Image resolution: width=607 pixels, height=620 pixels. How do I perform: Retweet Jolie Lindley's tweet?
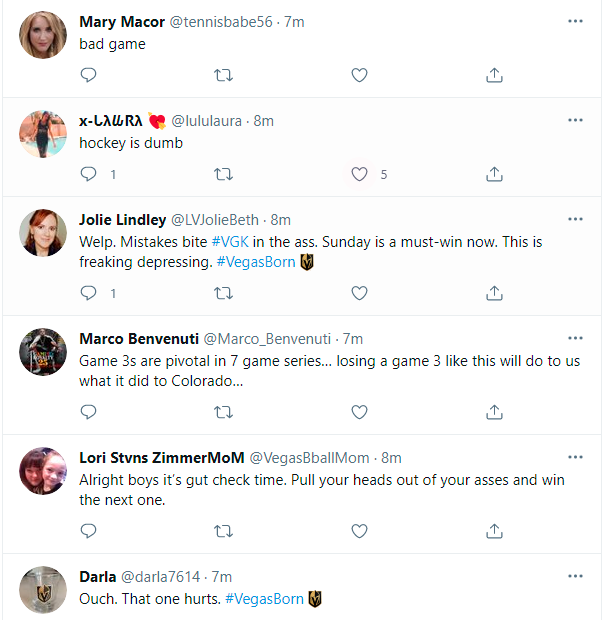(x=224, y=293)
